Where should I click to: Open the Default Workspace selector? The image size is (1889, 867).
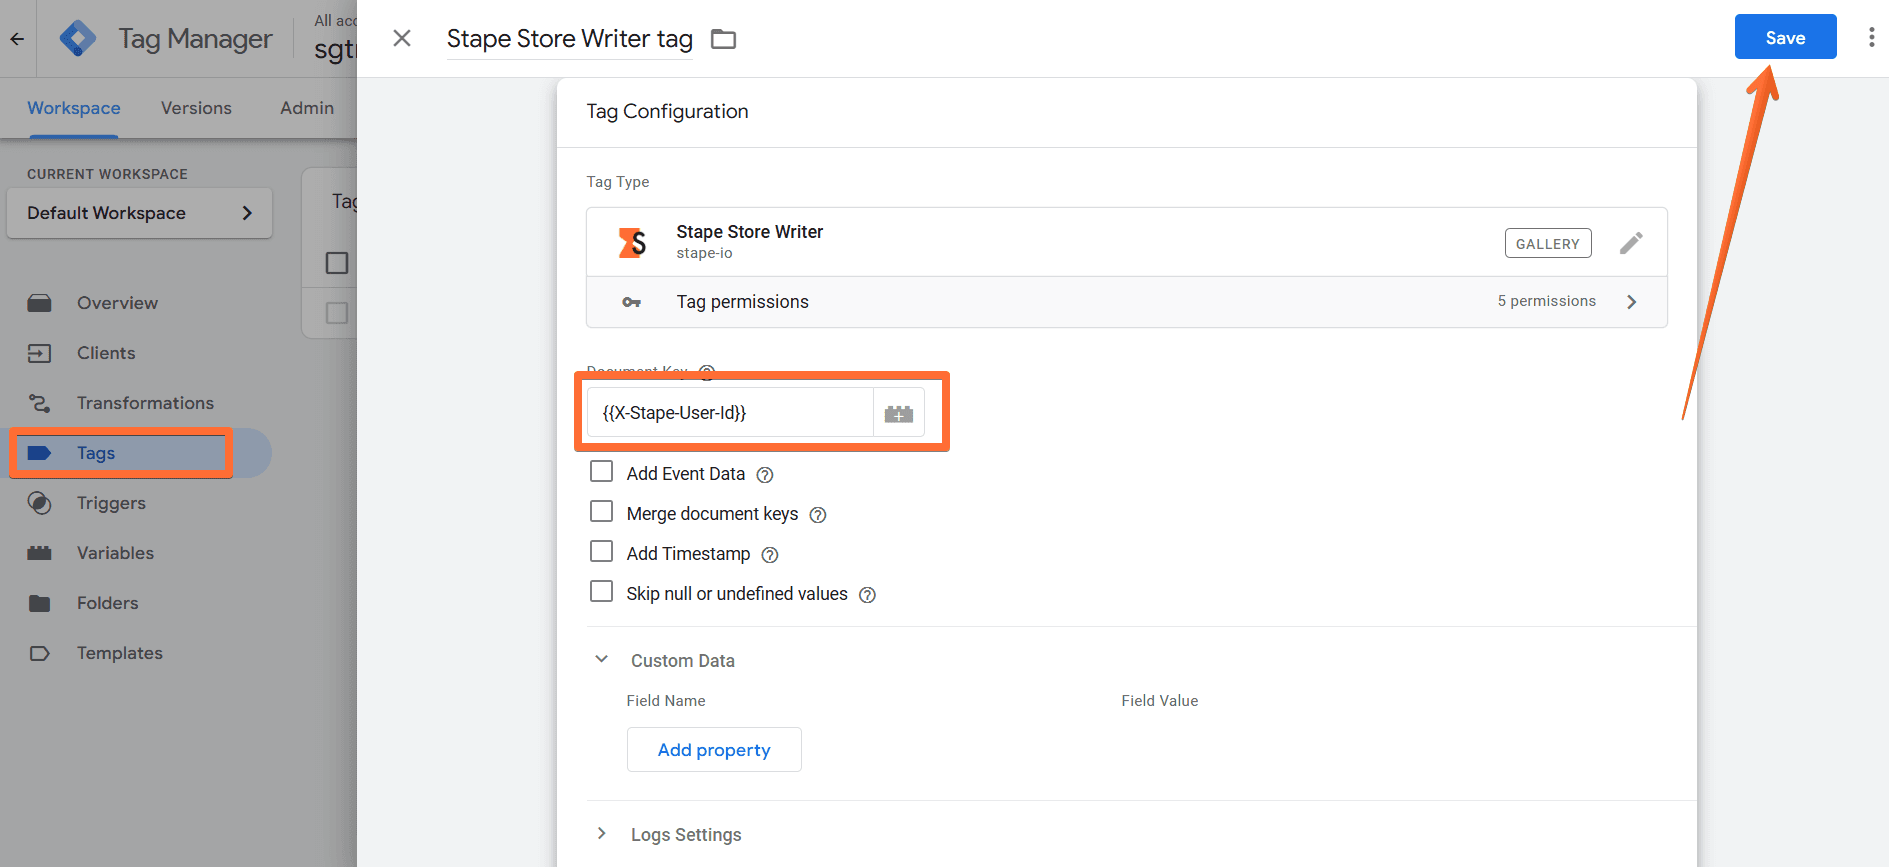click(x=139, y=213)
